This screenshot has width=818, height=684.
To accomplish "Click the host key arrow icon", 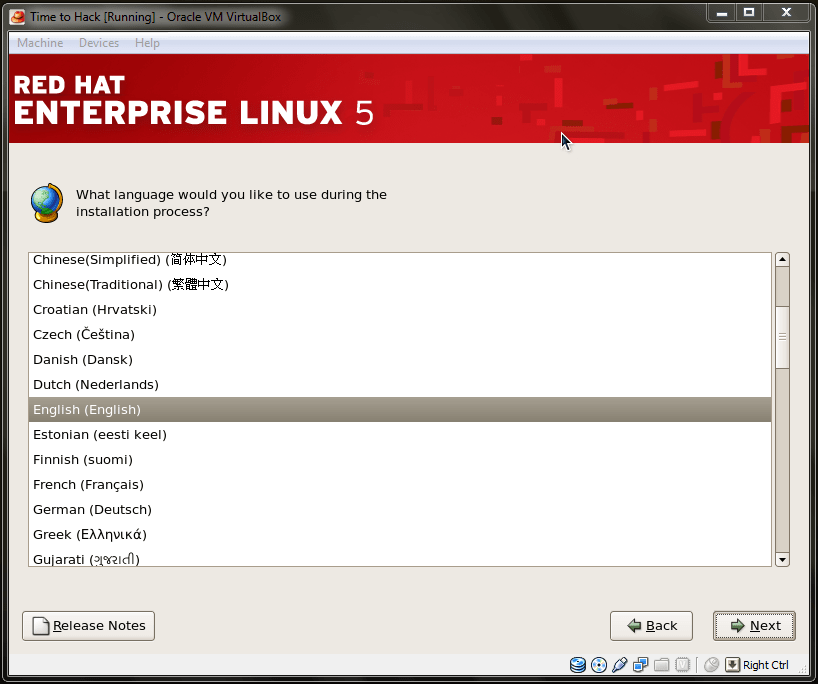I will point(732,665).
